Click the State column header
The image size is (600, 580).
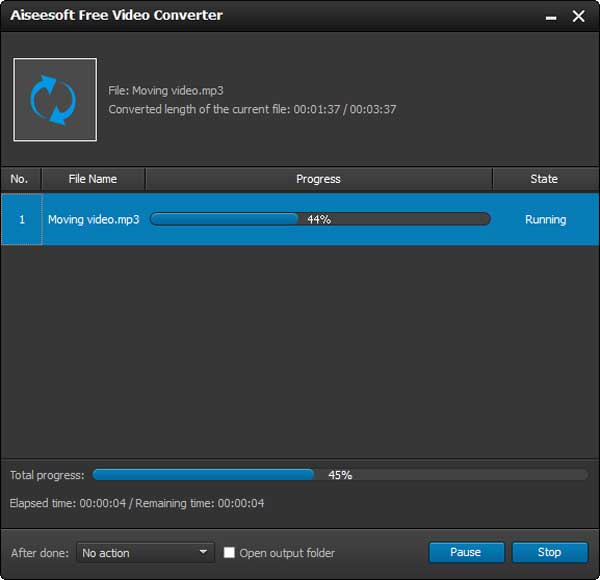tap(545, 179)
